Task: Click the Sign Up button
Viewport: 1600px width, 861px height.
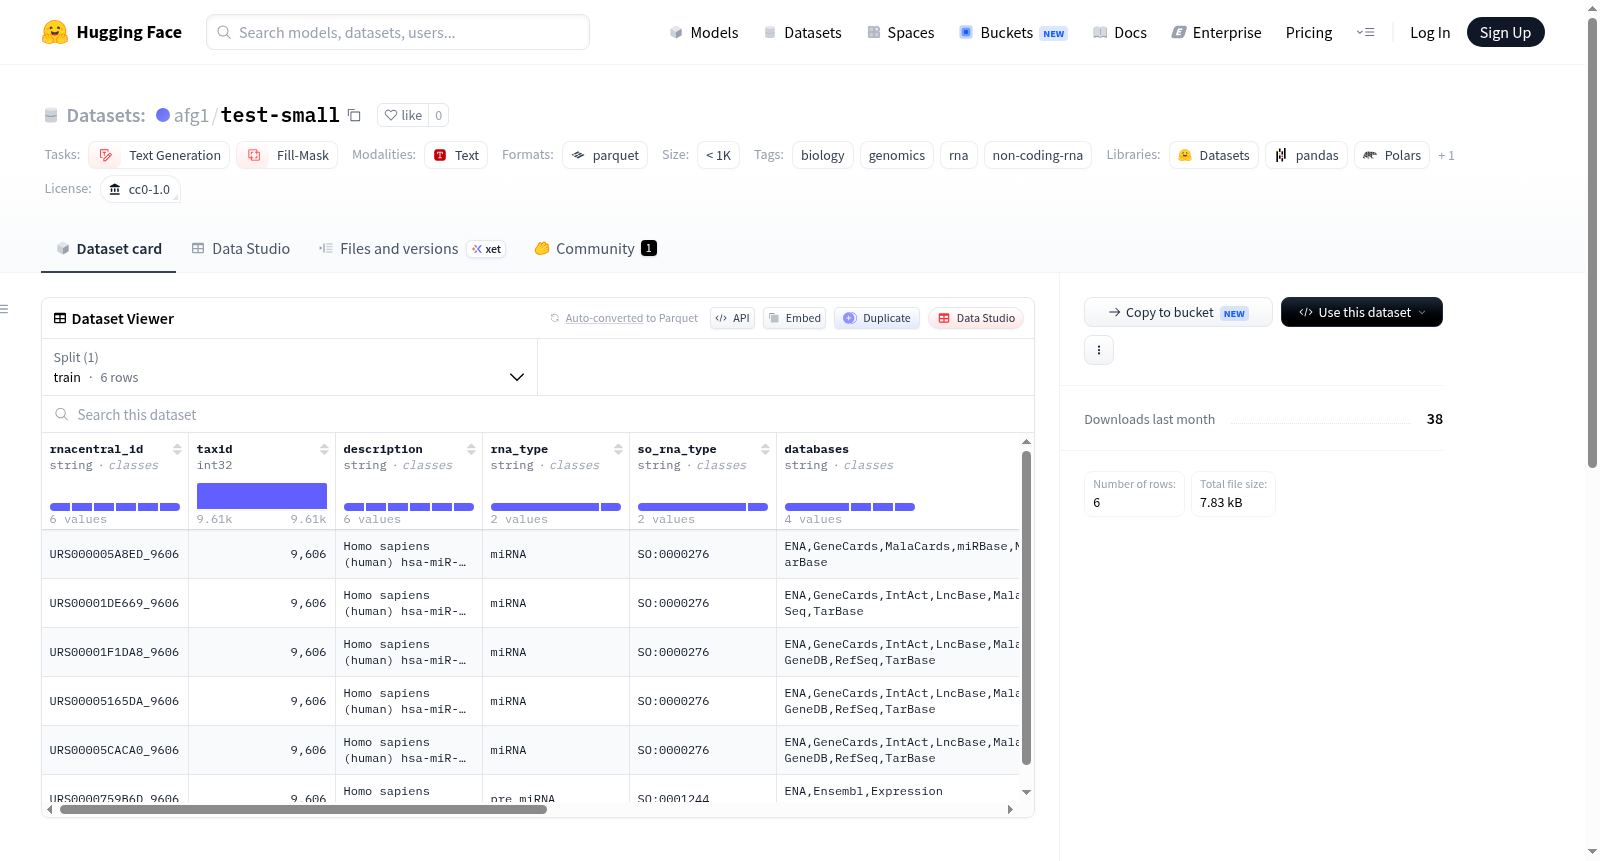Action: 1506,32
